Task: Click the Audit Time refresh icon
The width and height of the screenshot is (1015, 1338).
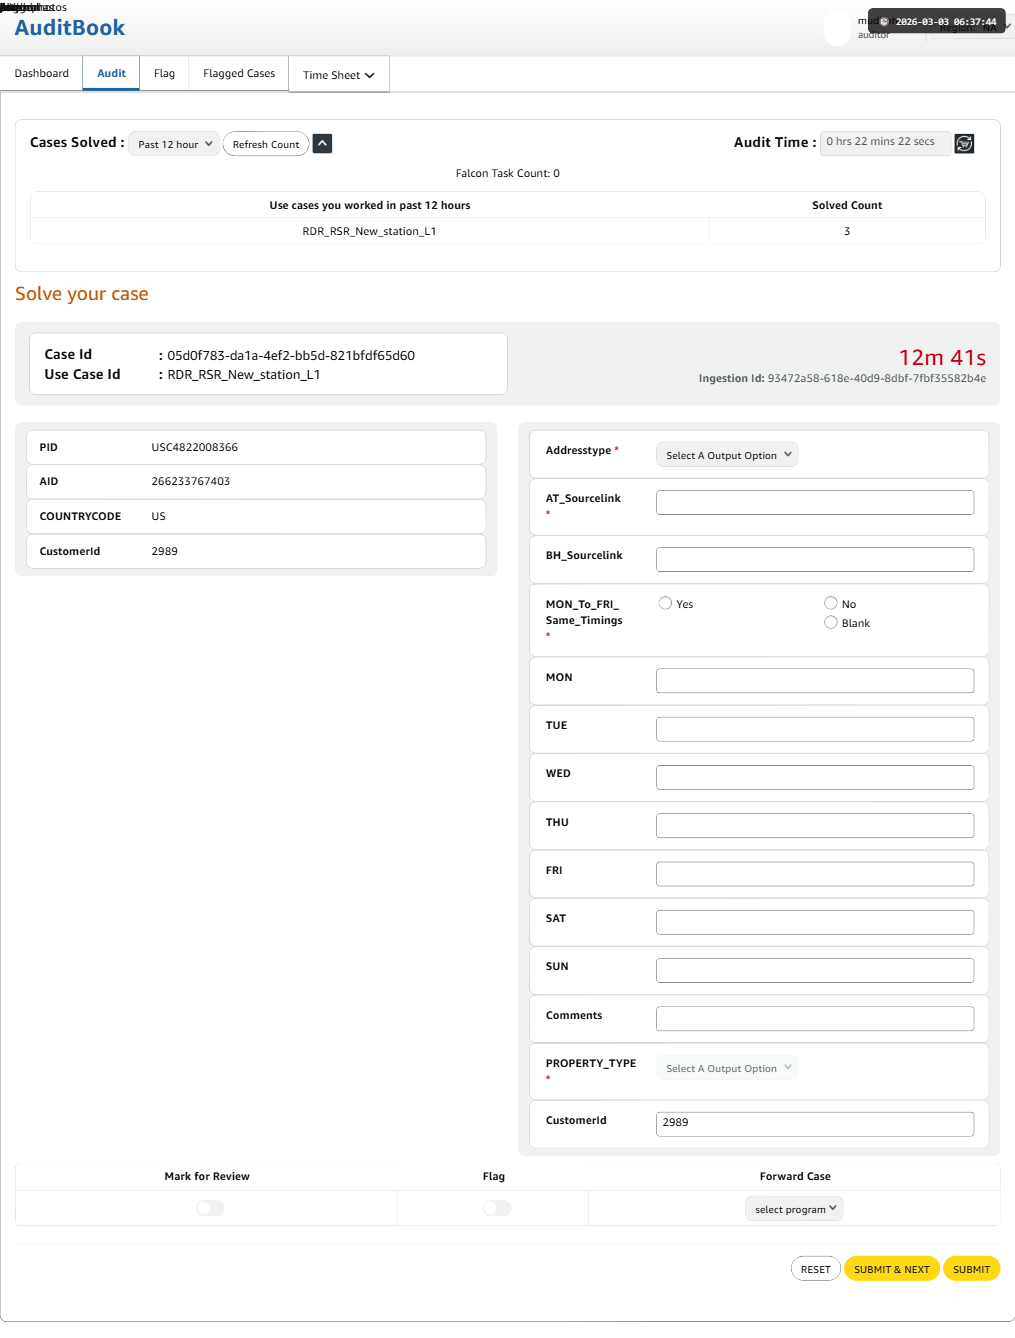Action: (964, 144)
